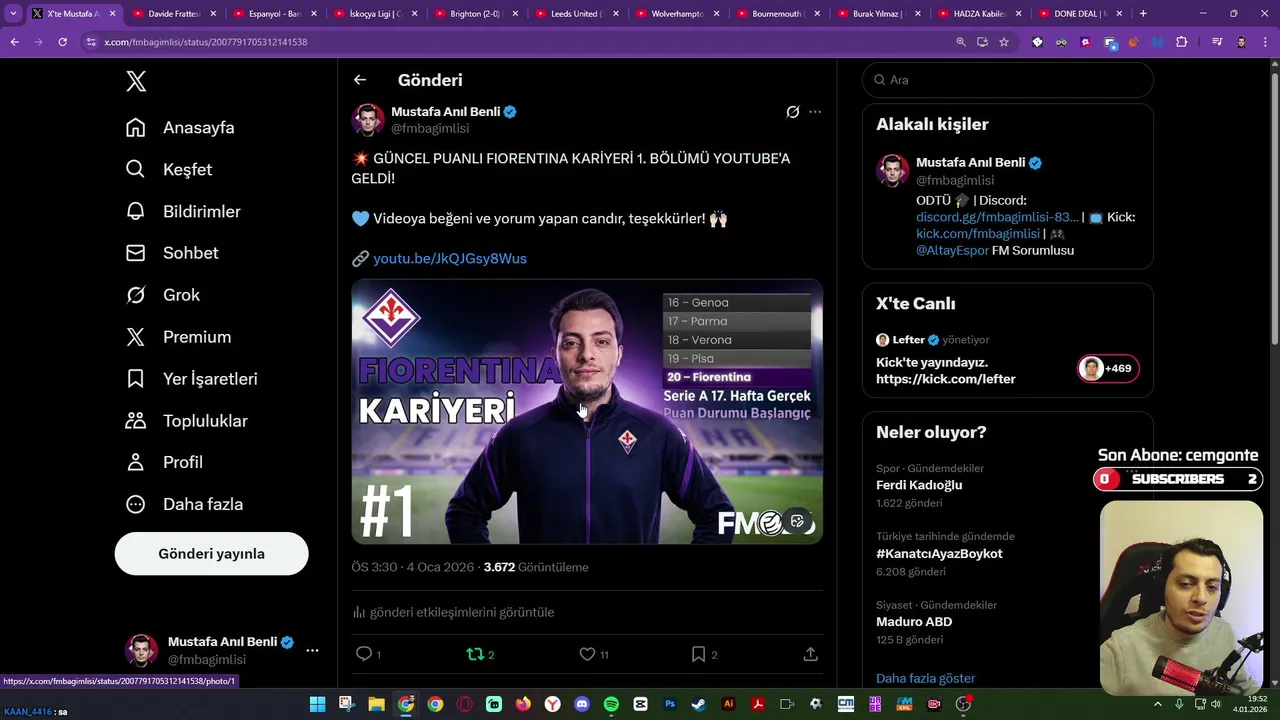Switch to Wolverhampton tab

tap(676, 14)
